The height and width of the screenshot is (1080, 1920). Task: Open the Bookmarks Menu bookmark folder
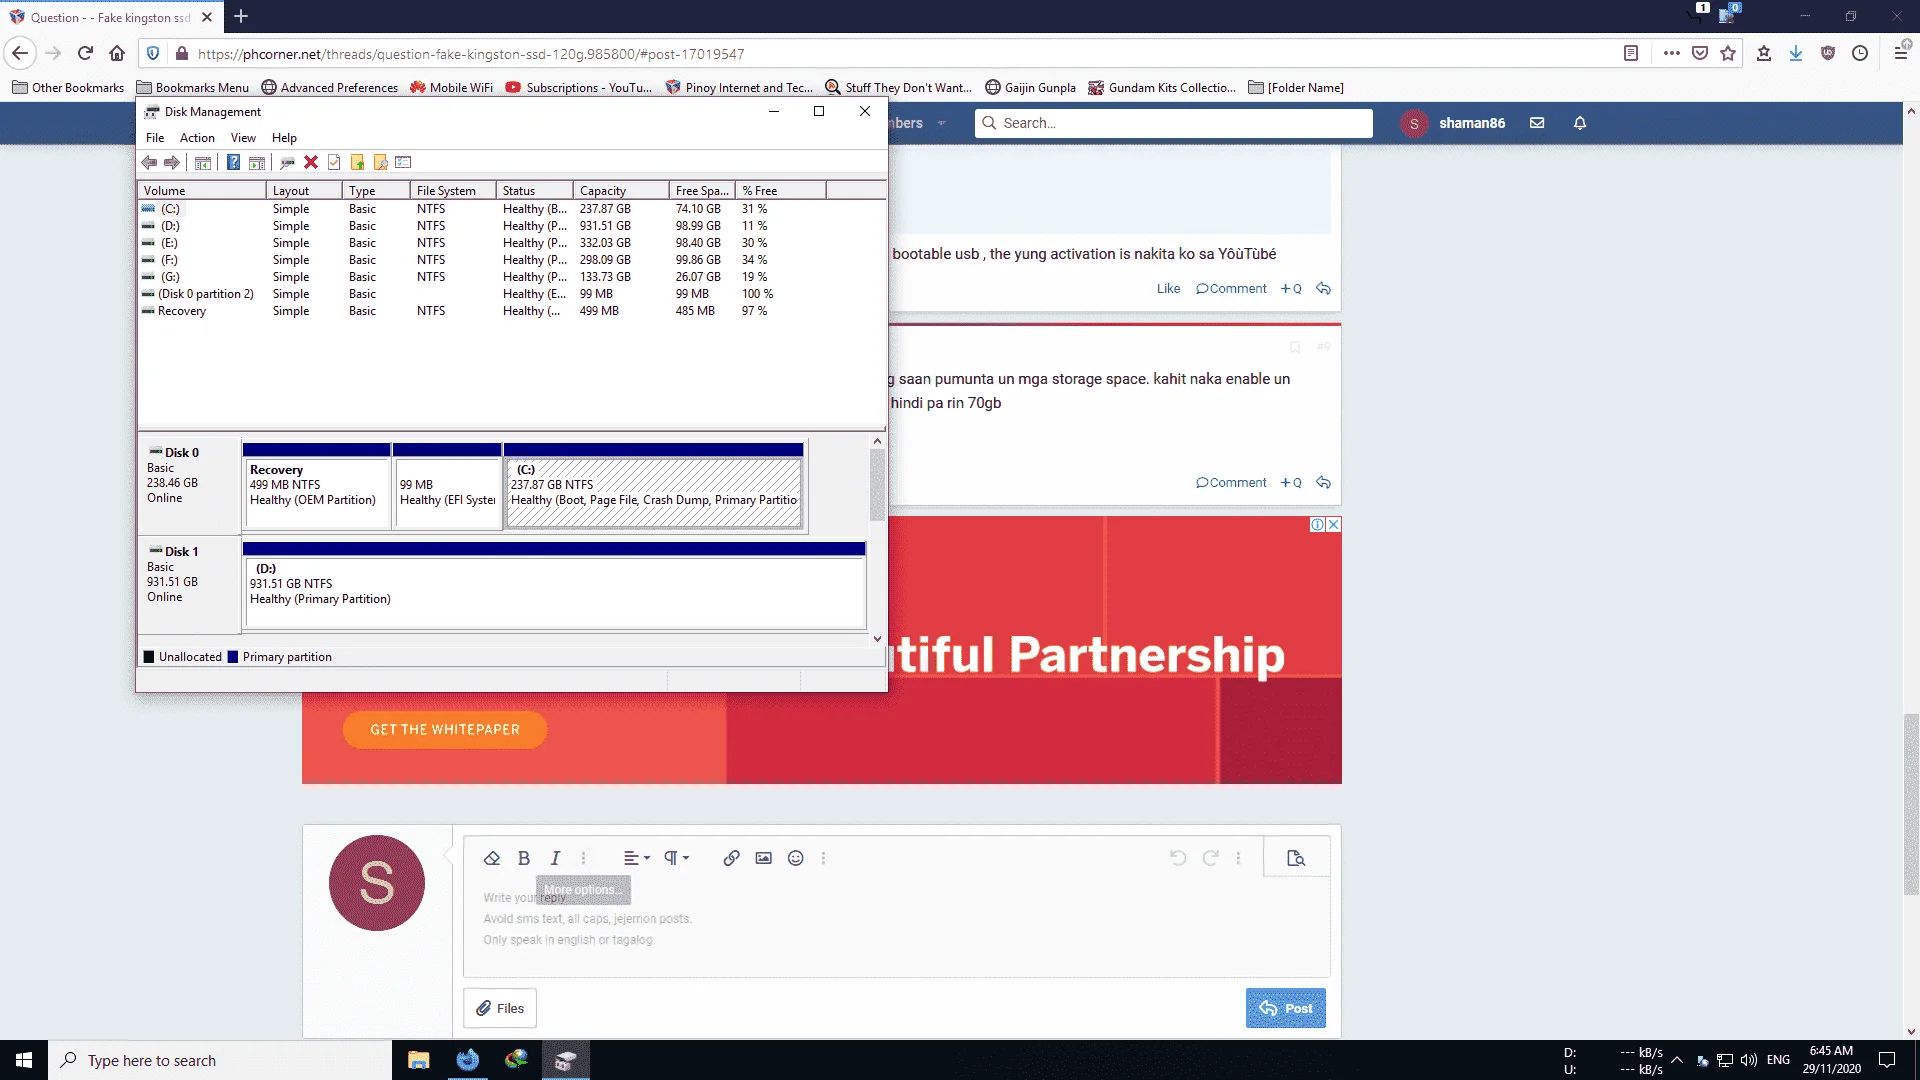[193, 88]
